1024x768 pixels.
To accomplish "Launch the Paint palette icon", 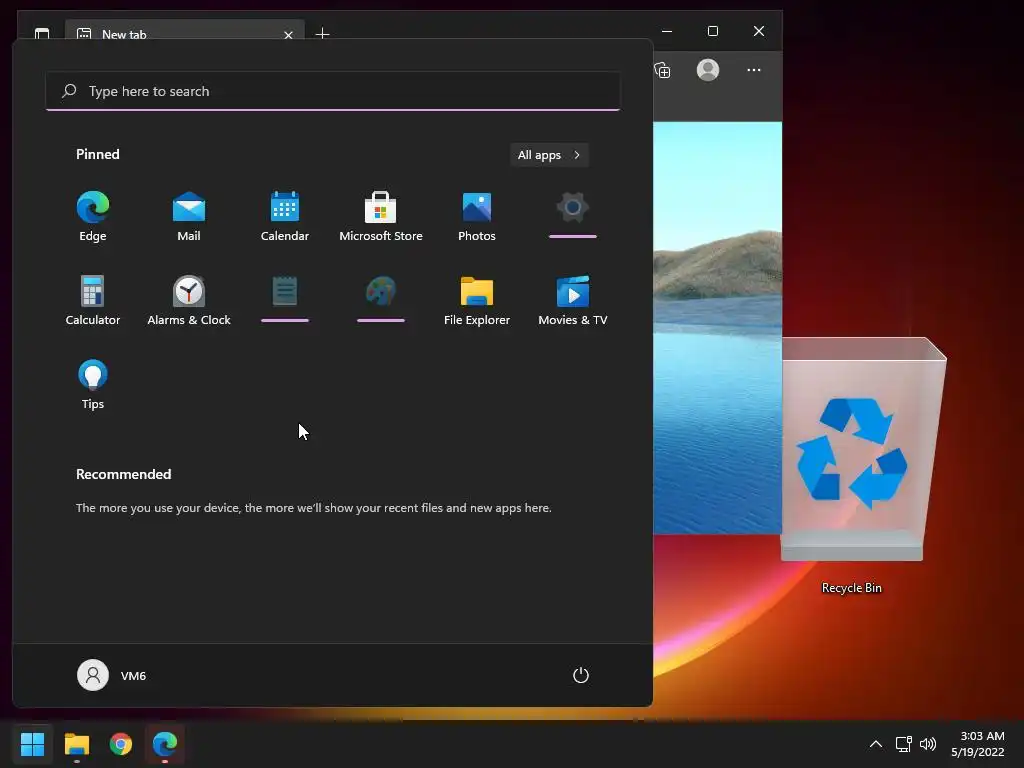I will (x=381, y=291).
